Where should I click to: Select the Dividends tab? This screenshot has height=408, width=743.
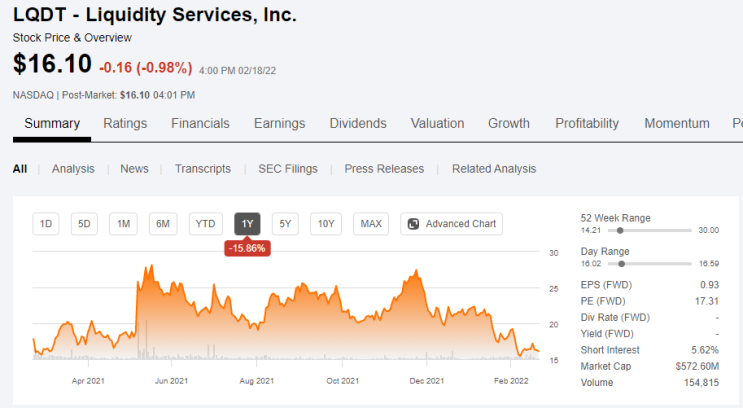point(358,124)
